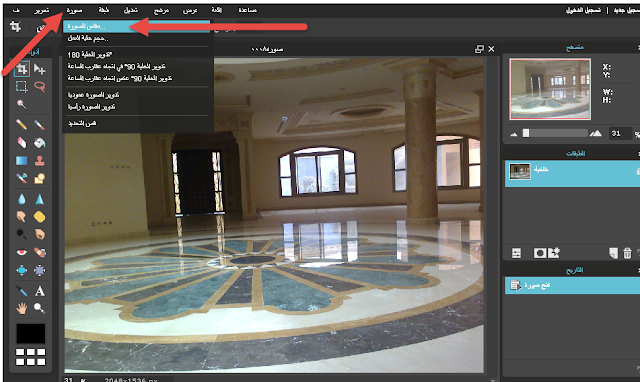
Task: Select the background layer thumbnail
Action: tap(520, 171)
